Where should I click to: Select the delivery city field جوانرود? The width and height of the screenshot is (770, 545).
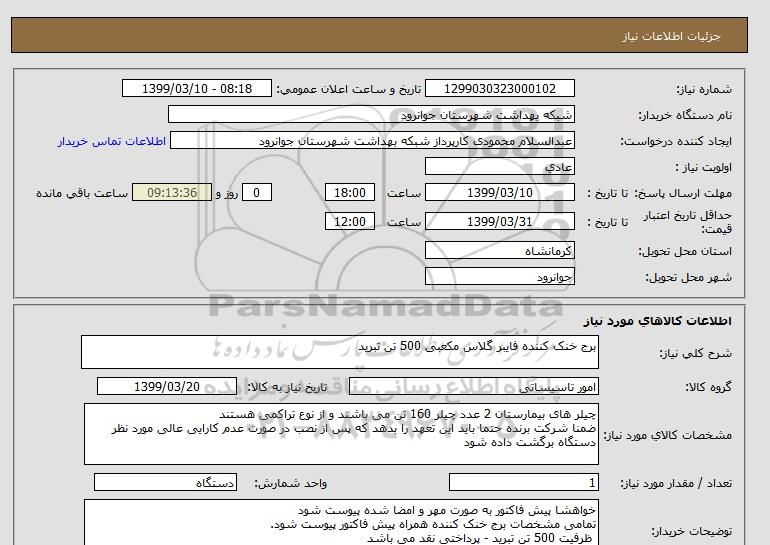499,276
